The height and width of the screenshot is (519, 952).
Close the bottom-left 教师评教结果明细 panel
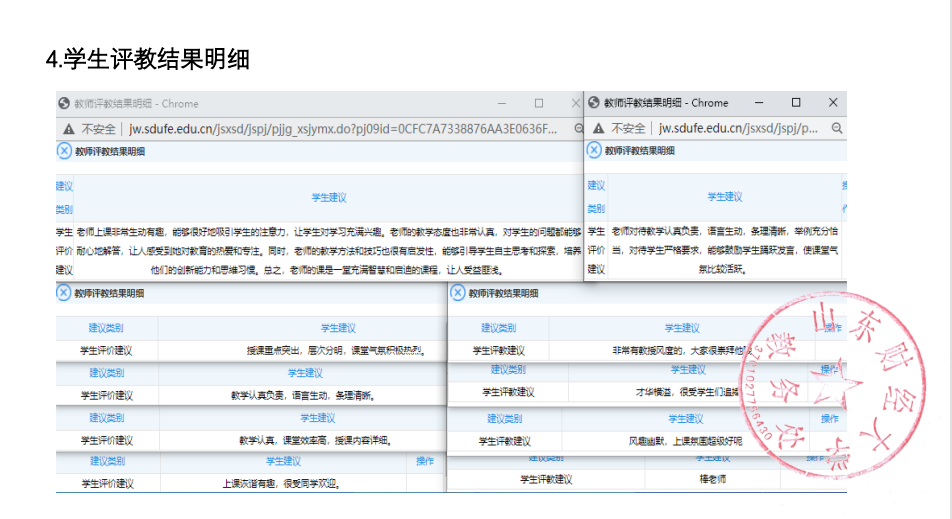click(x=64, y=293)
